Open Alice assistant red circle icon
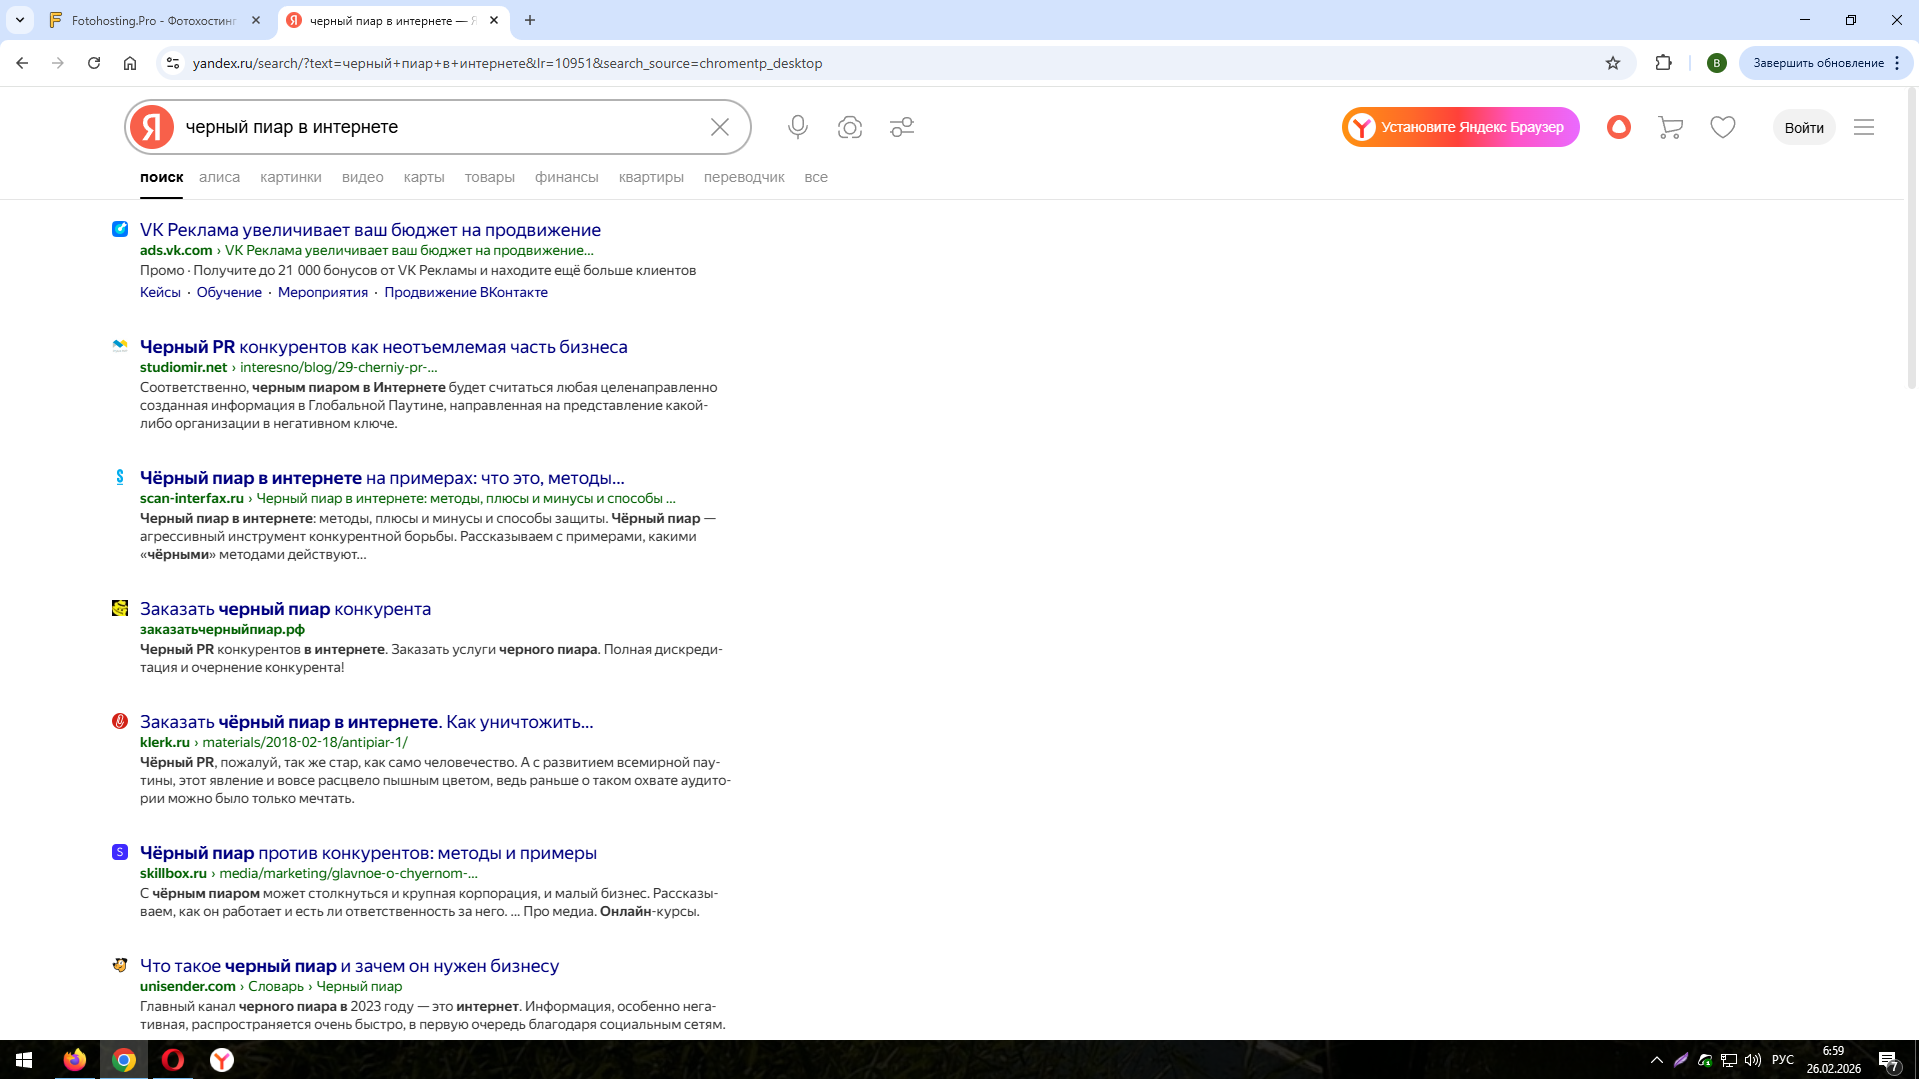The width and height of the screenshot is (1919, 1079). pyautogui.click(x=1619, y=127)
